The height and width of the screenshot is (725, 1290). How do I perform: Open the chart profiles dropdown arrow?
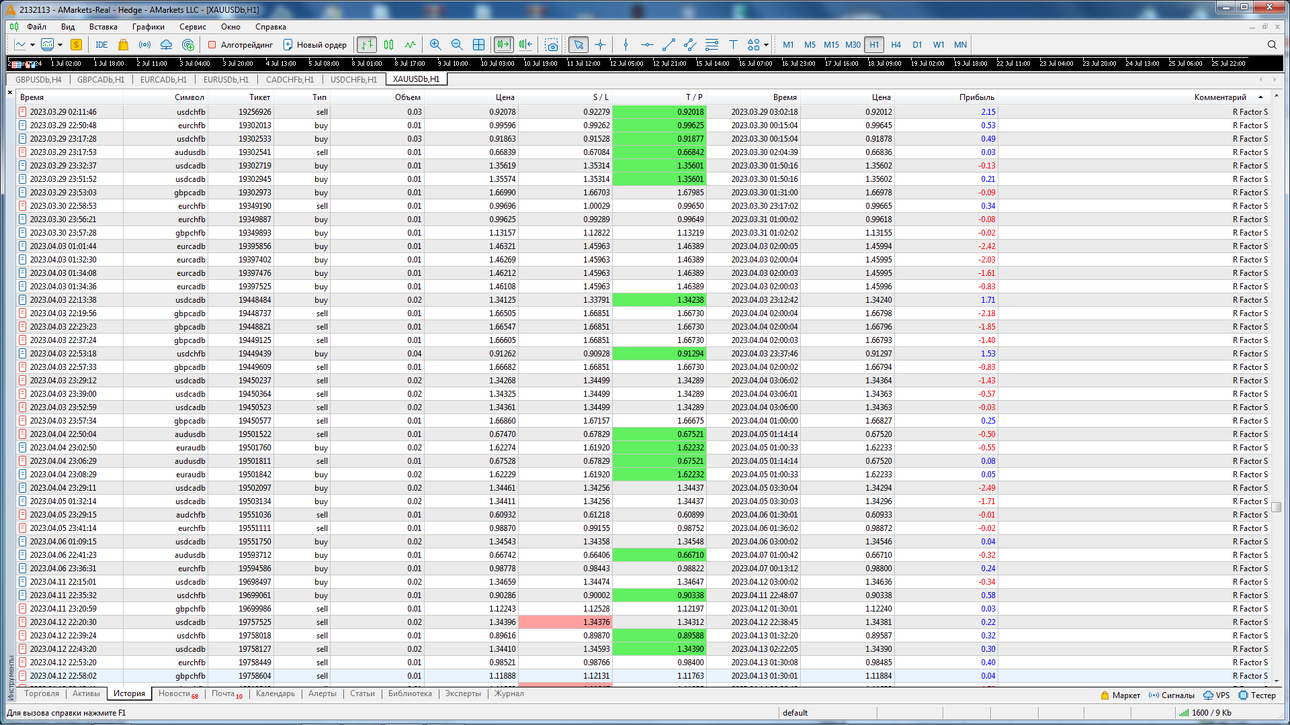(60, 45)
